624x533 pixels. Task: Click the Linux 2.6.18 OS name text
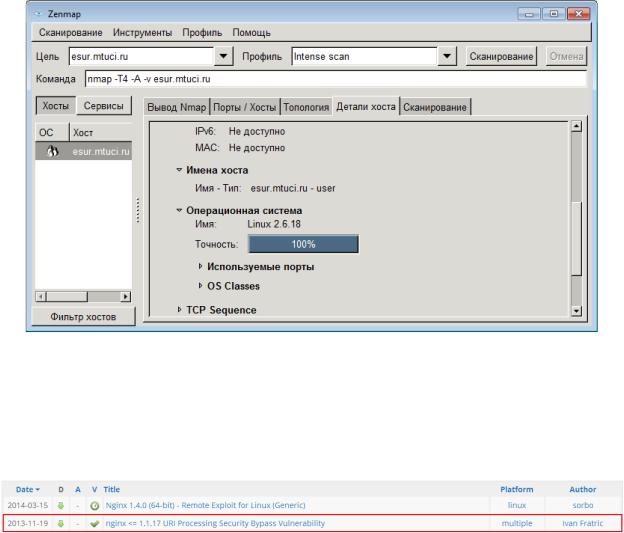click(274, 224)
